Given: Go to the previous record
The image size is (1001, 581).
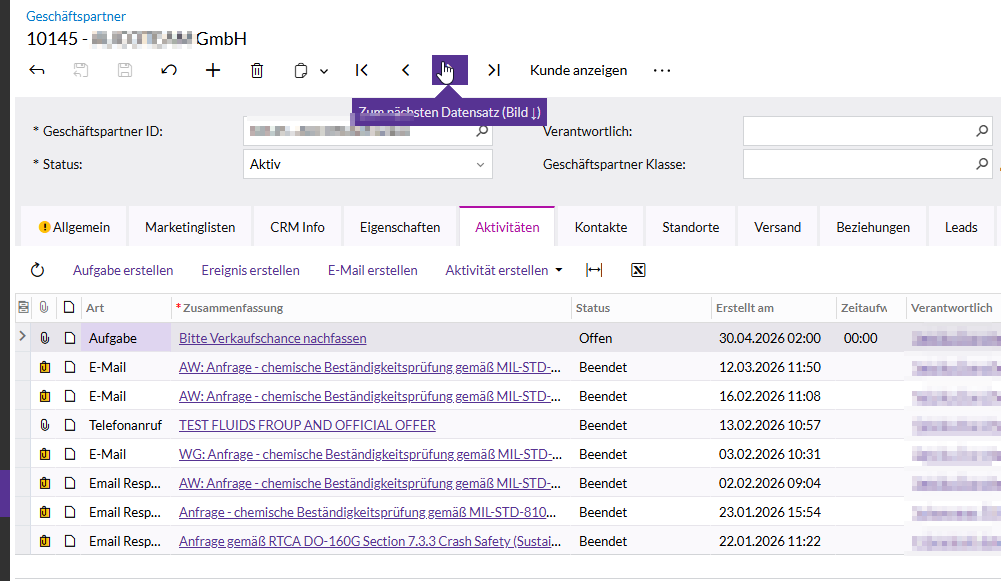Looking at the screenshot, I should [x=406, y=70].
